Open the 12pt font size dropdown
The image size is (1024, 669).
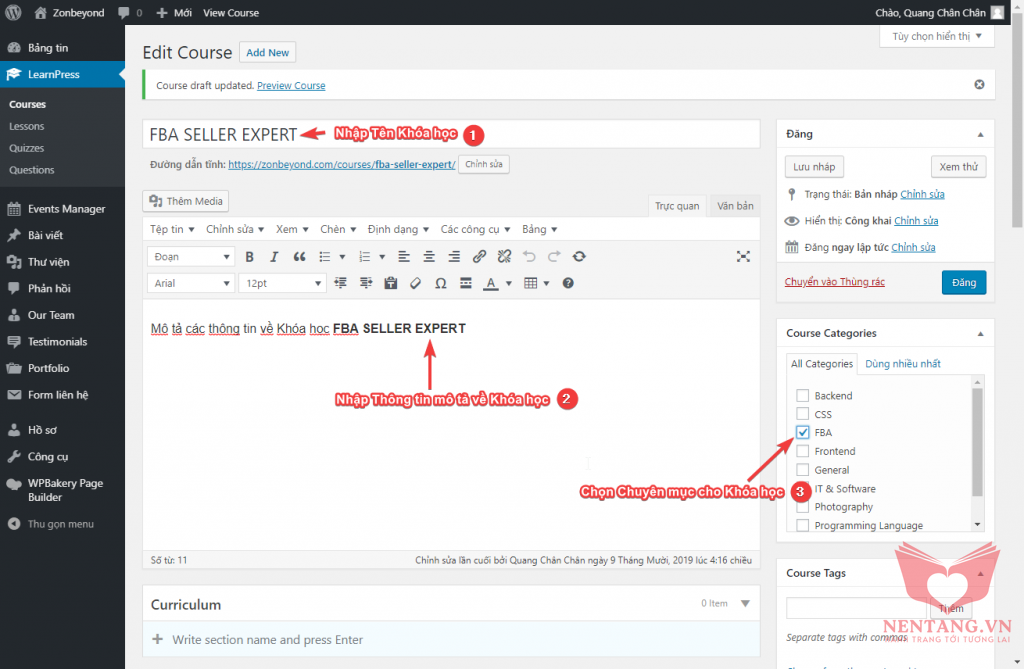tap(282, 283)
